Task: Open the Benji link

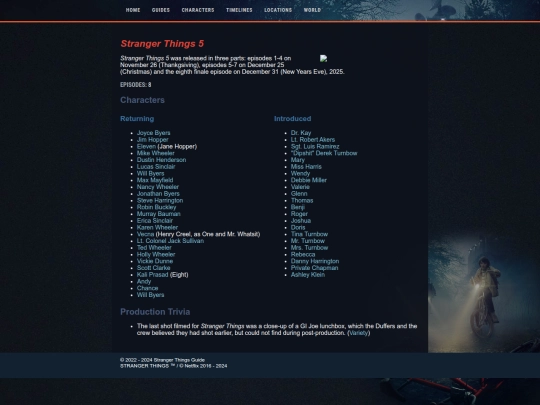Action: 298,207
